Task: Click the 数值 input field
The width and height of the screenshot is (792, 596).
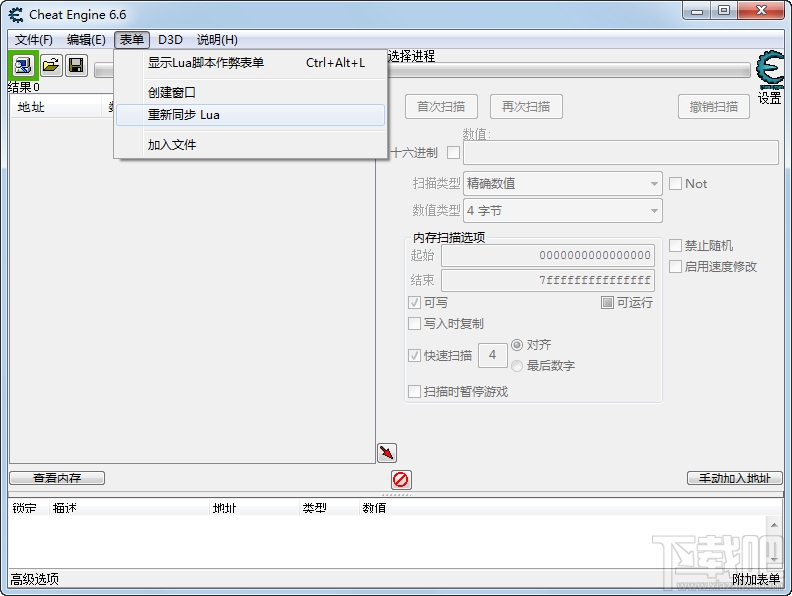Action: [x=621, y=153]
